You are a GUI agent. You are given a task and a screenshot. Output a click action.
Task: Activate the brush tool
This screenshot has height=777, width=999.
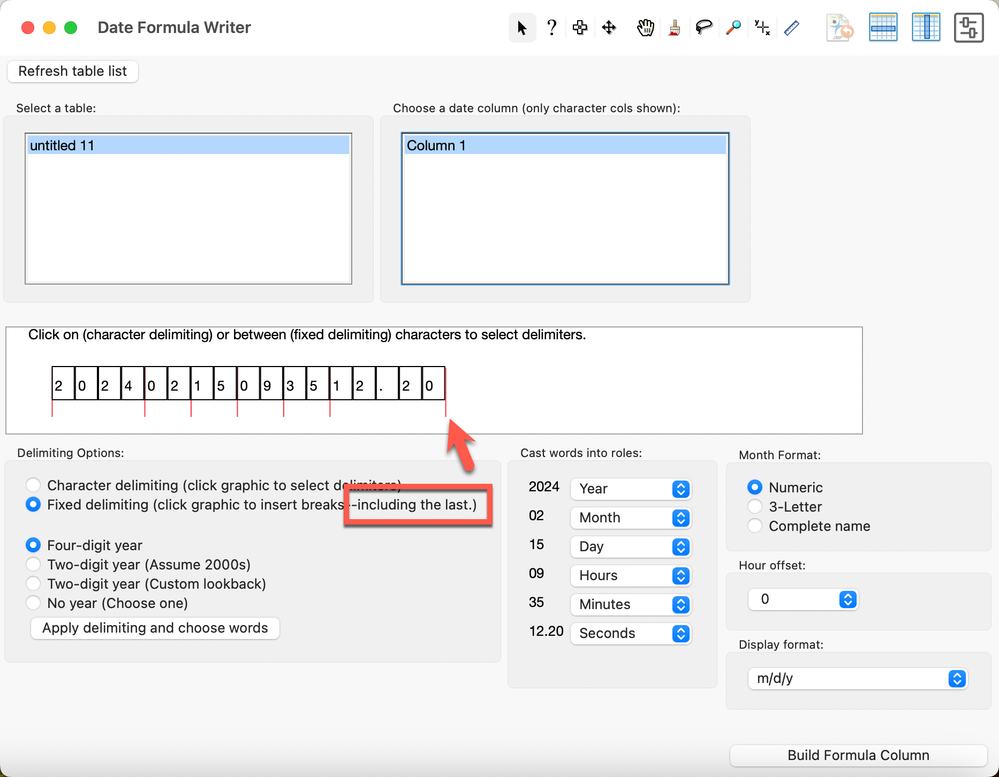click(x=674, y=27)
